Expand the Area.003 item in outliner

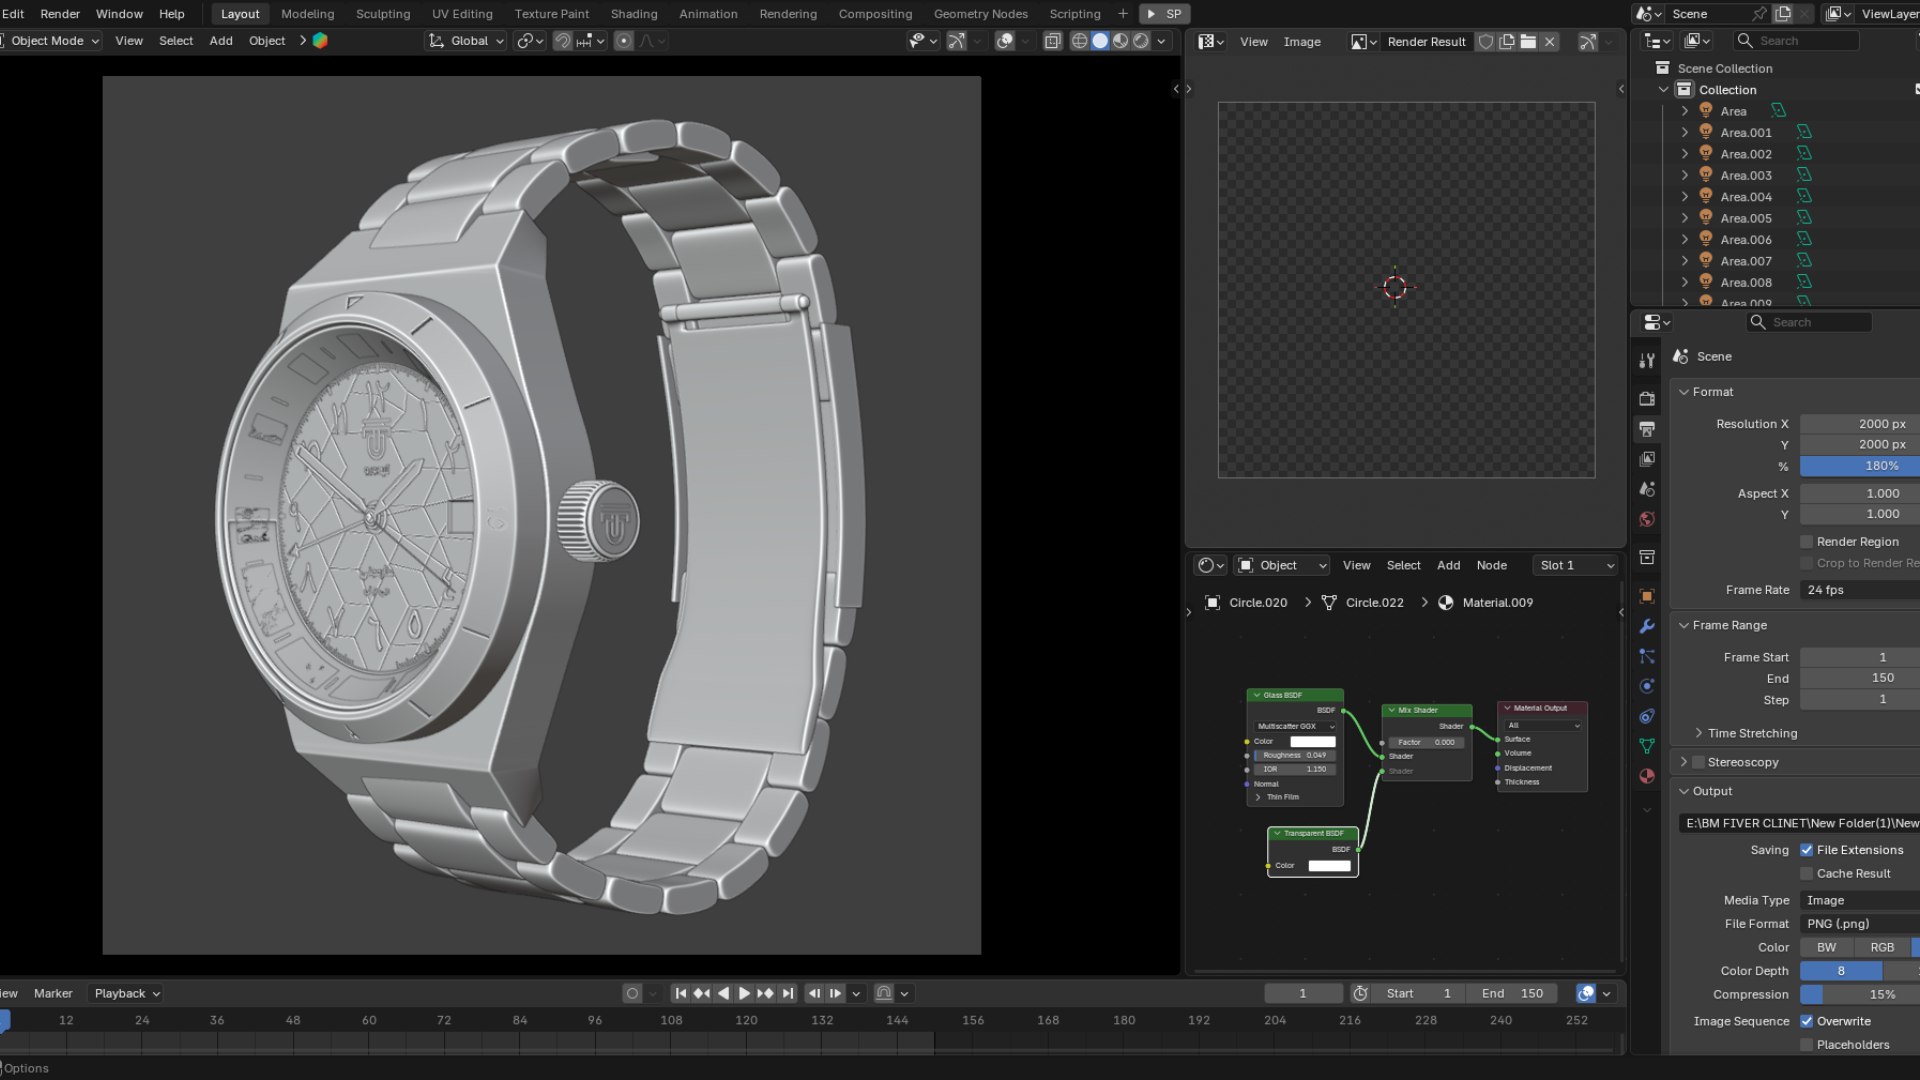1685,176
